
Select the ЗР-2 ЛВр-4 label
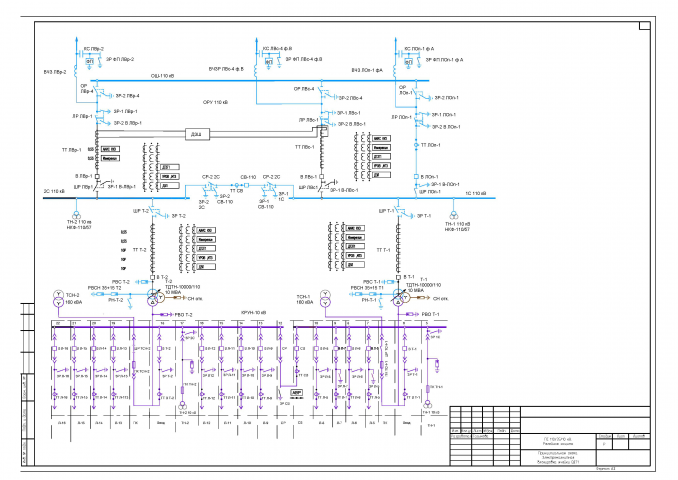[x=128, y=96]
